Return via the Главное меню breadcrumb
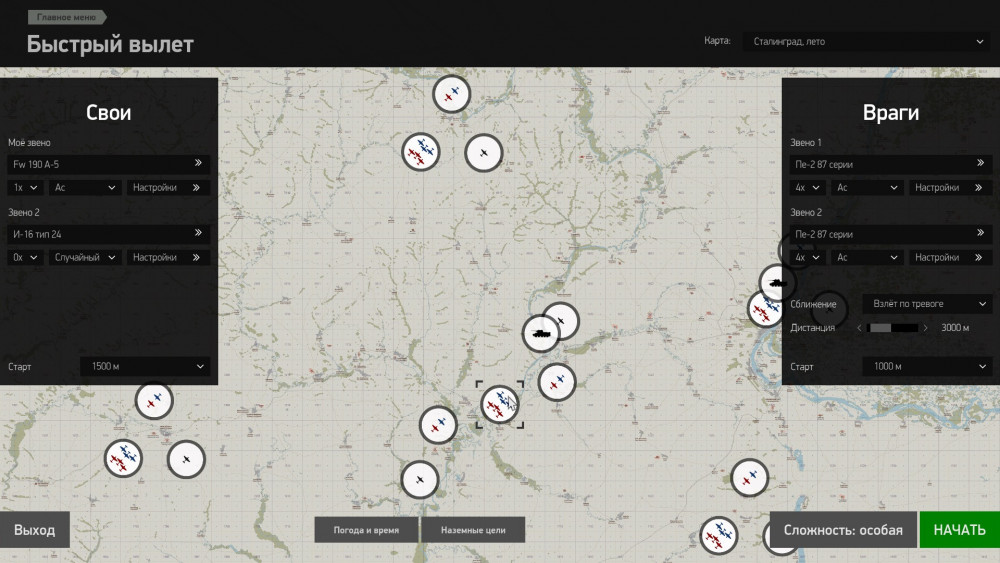The height and width of the screenshot is (563, 1000). (66, 17)
